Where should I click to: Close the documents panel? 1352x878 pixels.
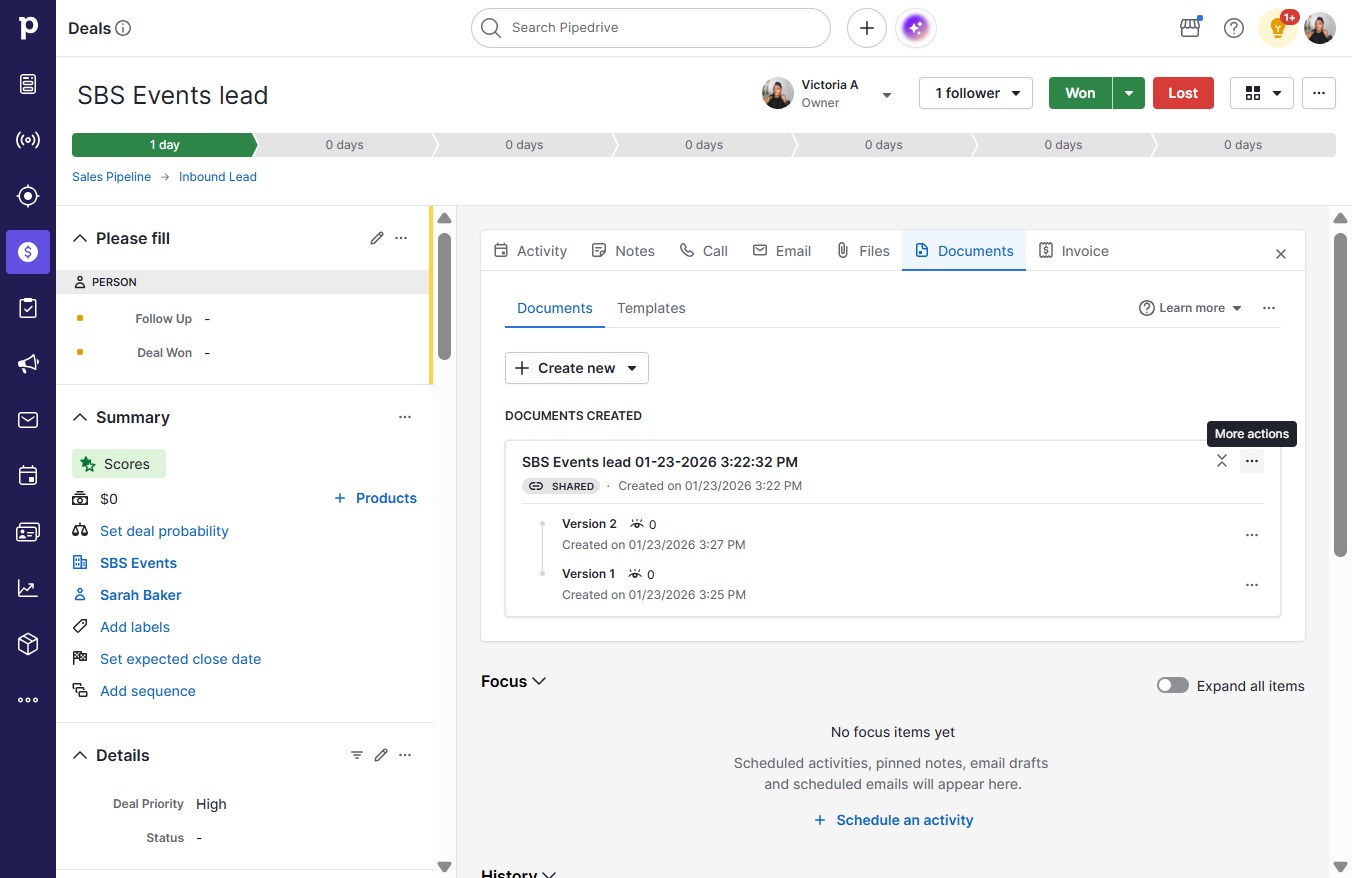[x=1281, y=254]
